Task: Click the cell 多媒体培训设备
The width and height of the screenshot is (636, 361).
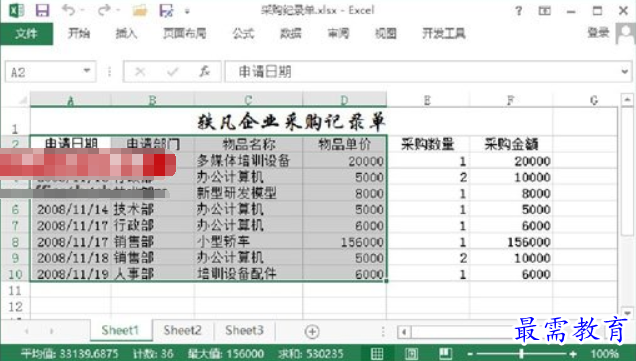Action: click(x=248, y=161)
